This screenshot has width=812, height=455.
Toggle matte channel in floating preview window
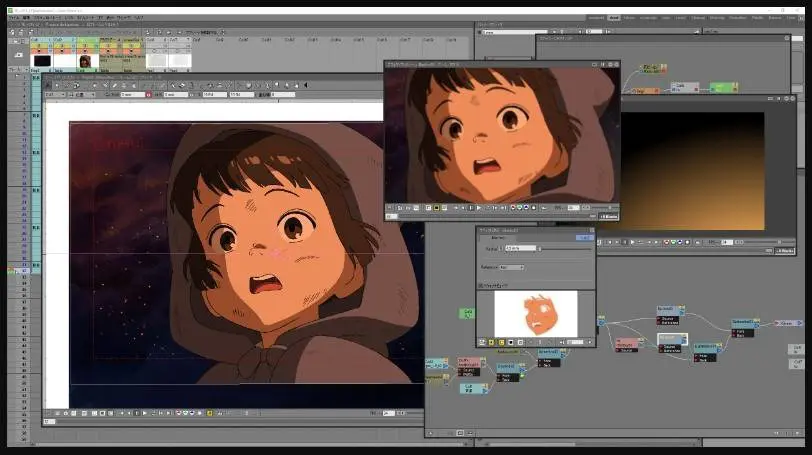[533, 208]
